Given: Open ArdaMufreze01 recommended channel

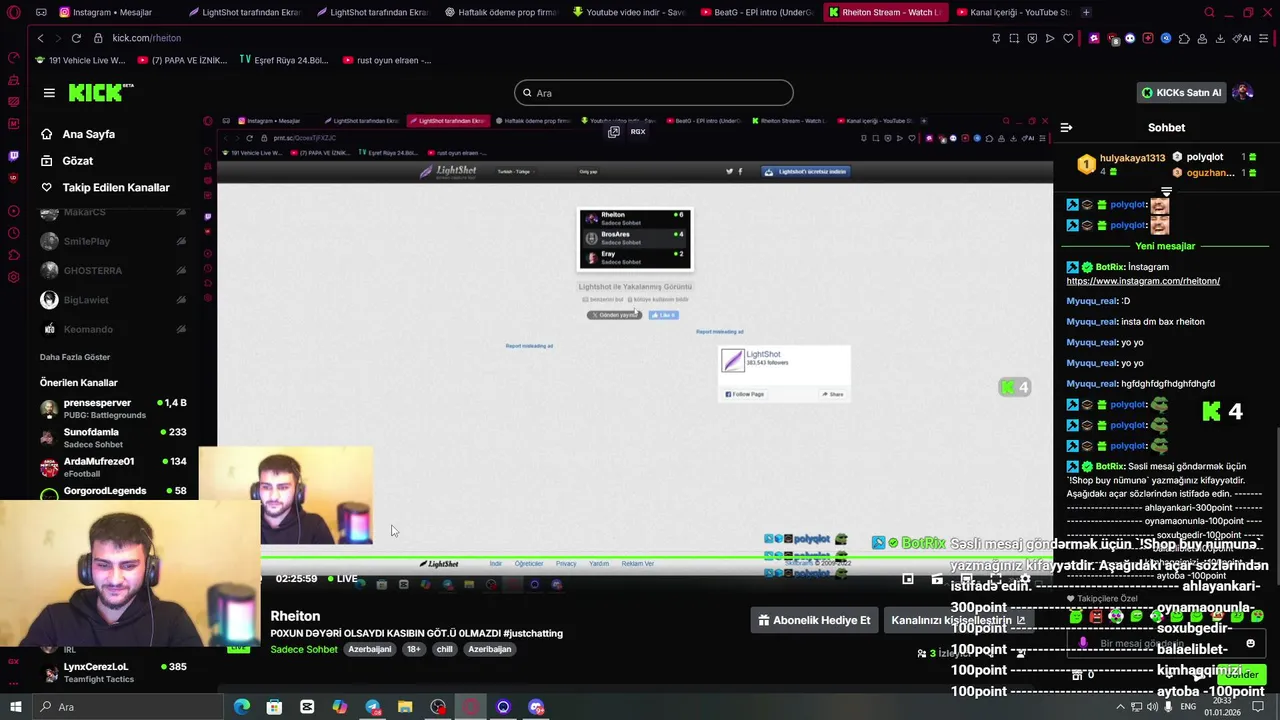Looking at the screenshot, I should click(x=113, y=466).
